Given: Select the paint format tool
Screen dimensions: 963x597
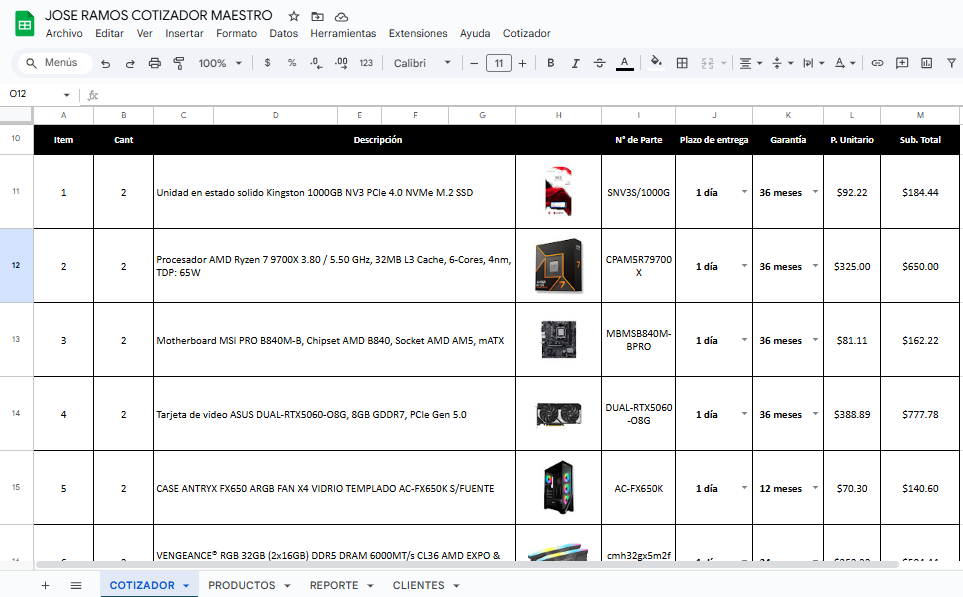Looking at the screenshot, I should (179, 63).
